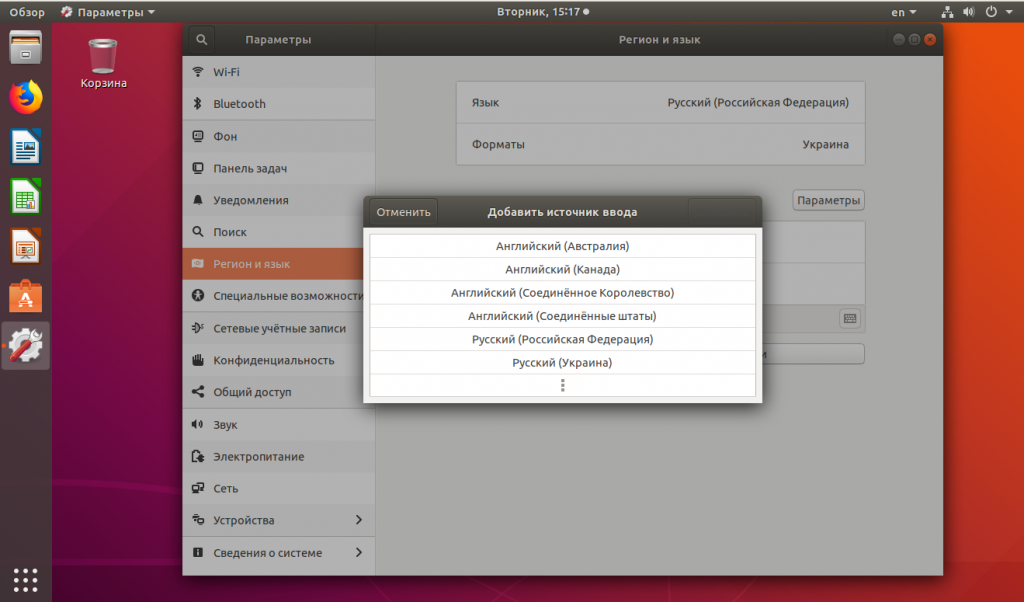Open the Files manager in the dock

click(25, 48)
